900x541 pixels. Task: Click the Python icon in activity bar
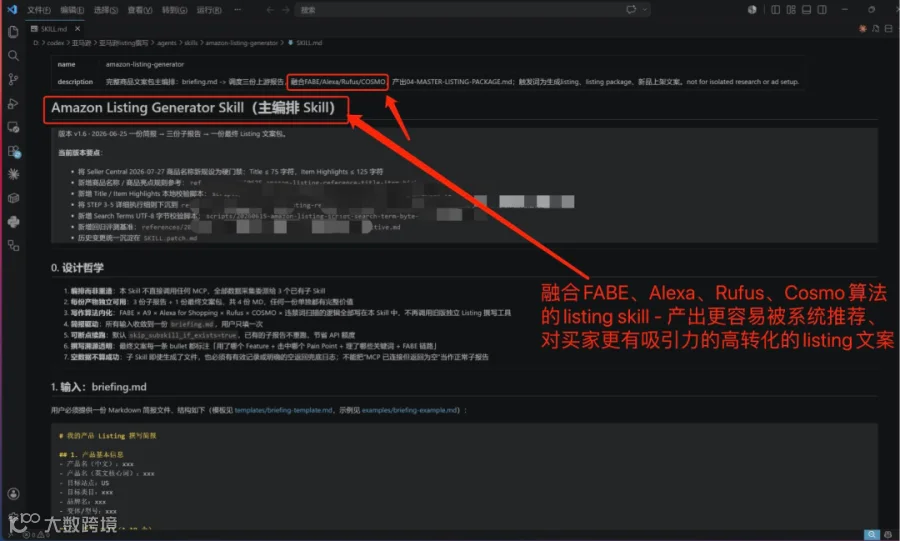(x=13, y=222)
